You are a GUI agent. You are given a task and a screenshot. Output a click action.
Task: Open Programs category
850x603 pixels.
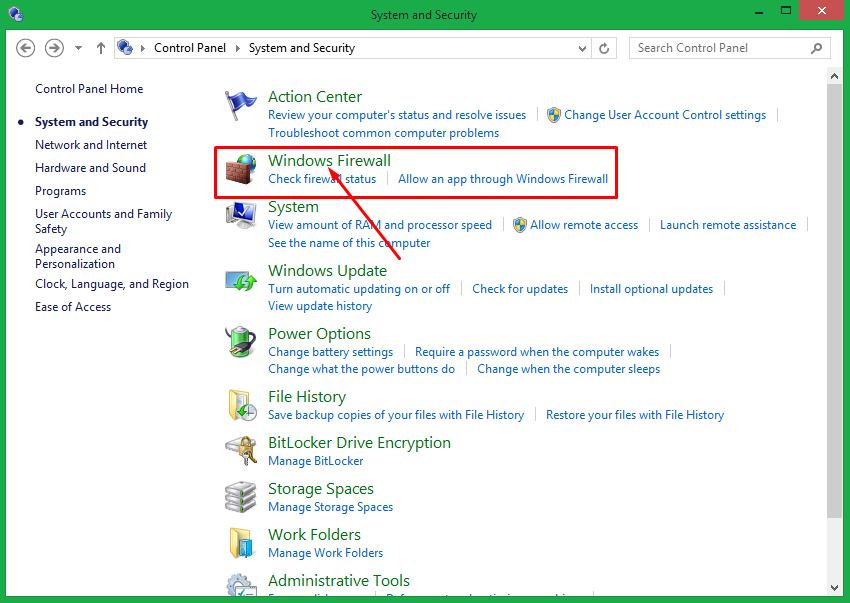(x=61, y=191)
